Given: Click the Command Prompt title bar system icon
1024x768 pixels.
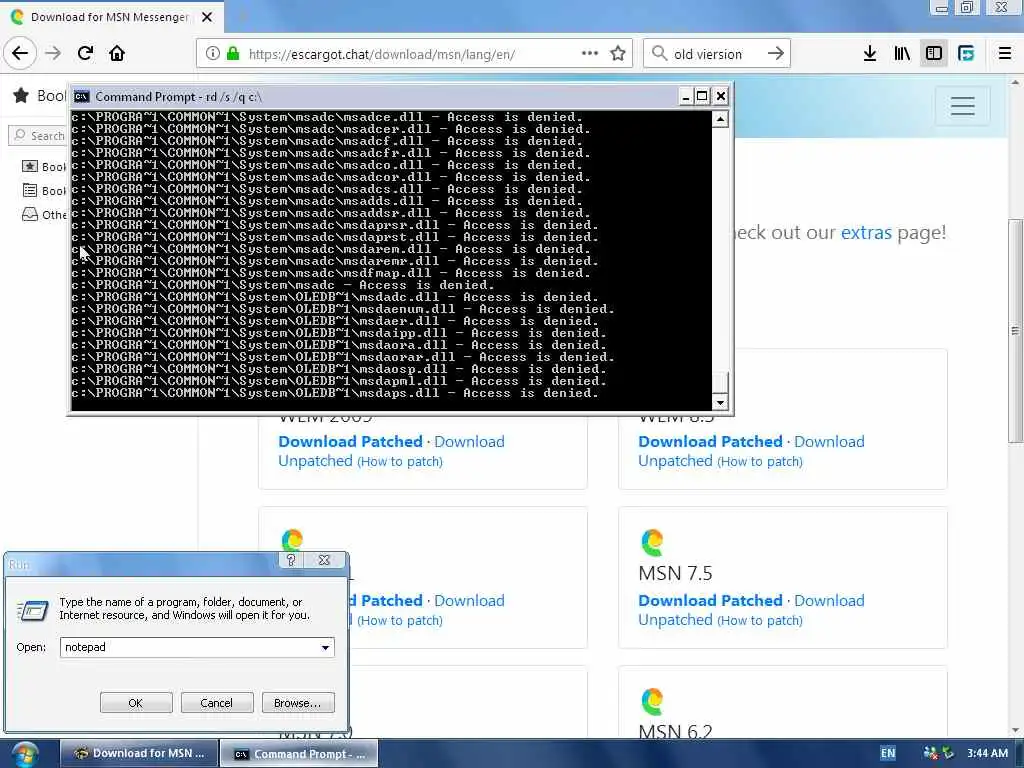Looking at the screenshot, I should click(81, 97).
